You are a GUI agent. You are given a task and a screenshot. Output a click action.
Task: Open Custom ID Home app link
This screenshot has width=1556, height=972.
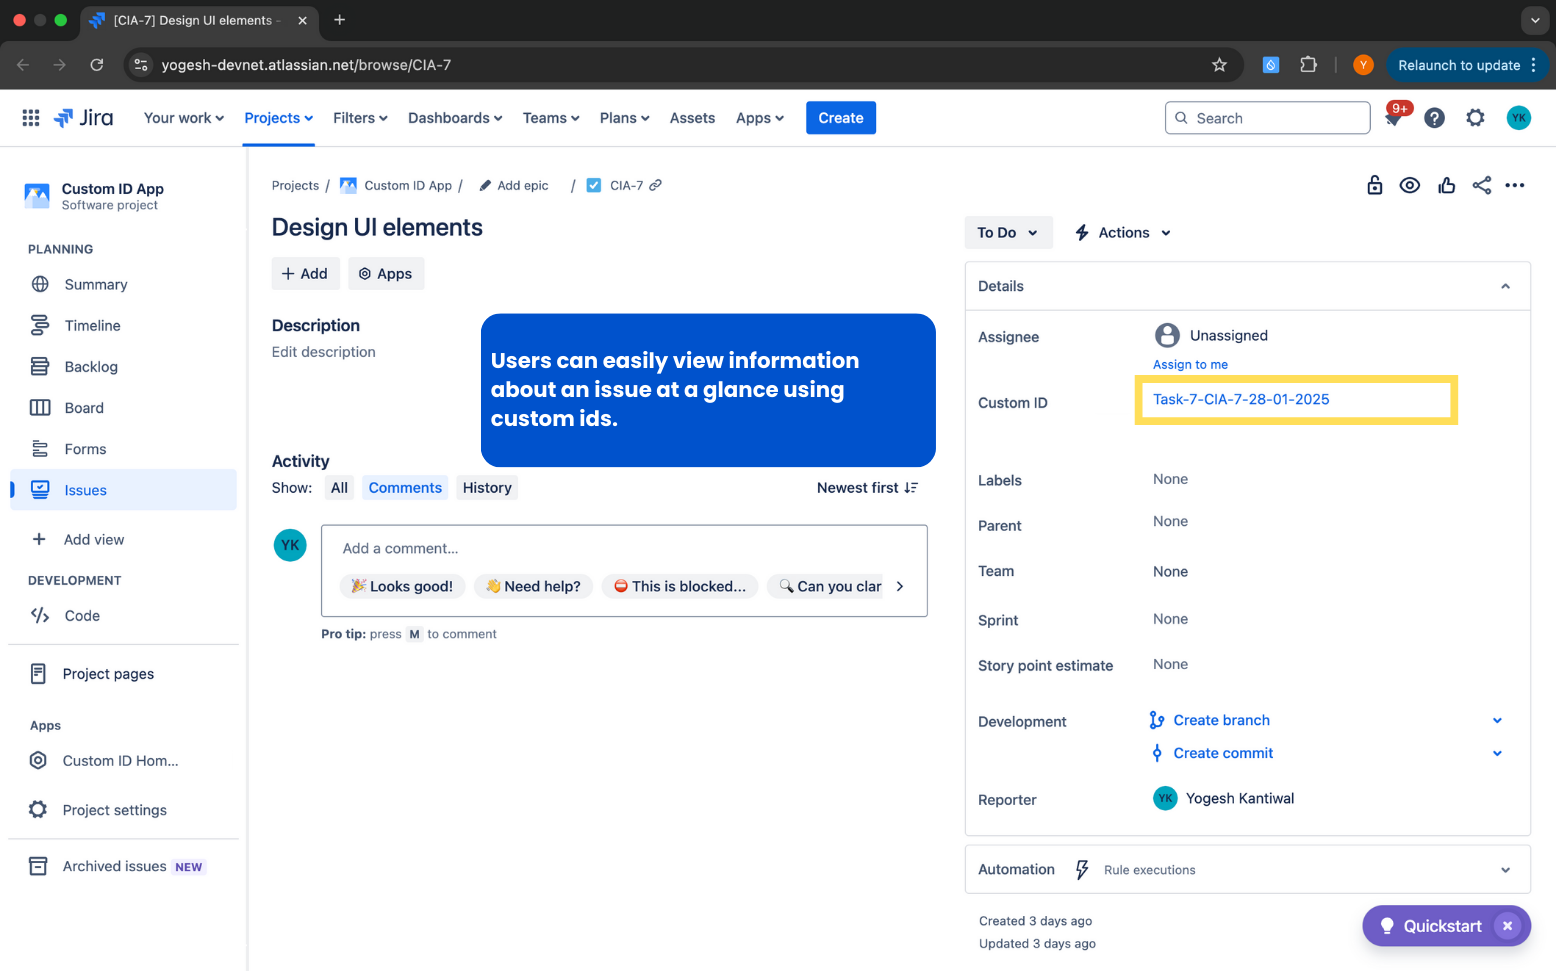123,760
